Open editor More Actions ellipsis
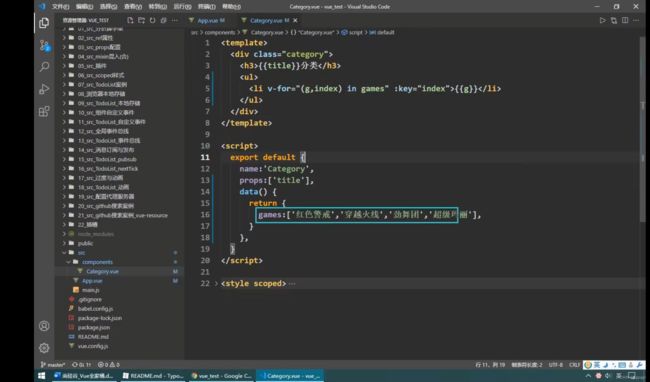The width and height of the screenshot is (650, 382). 636,20
